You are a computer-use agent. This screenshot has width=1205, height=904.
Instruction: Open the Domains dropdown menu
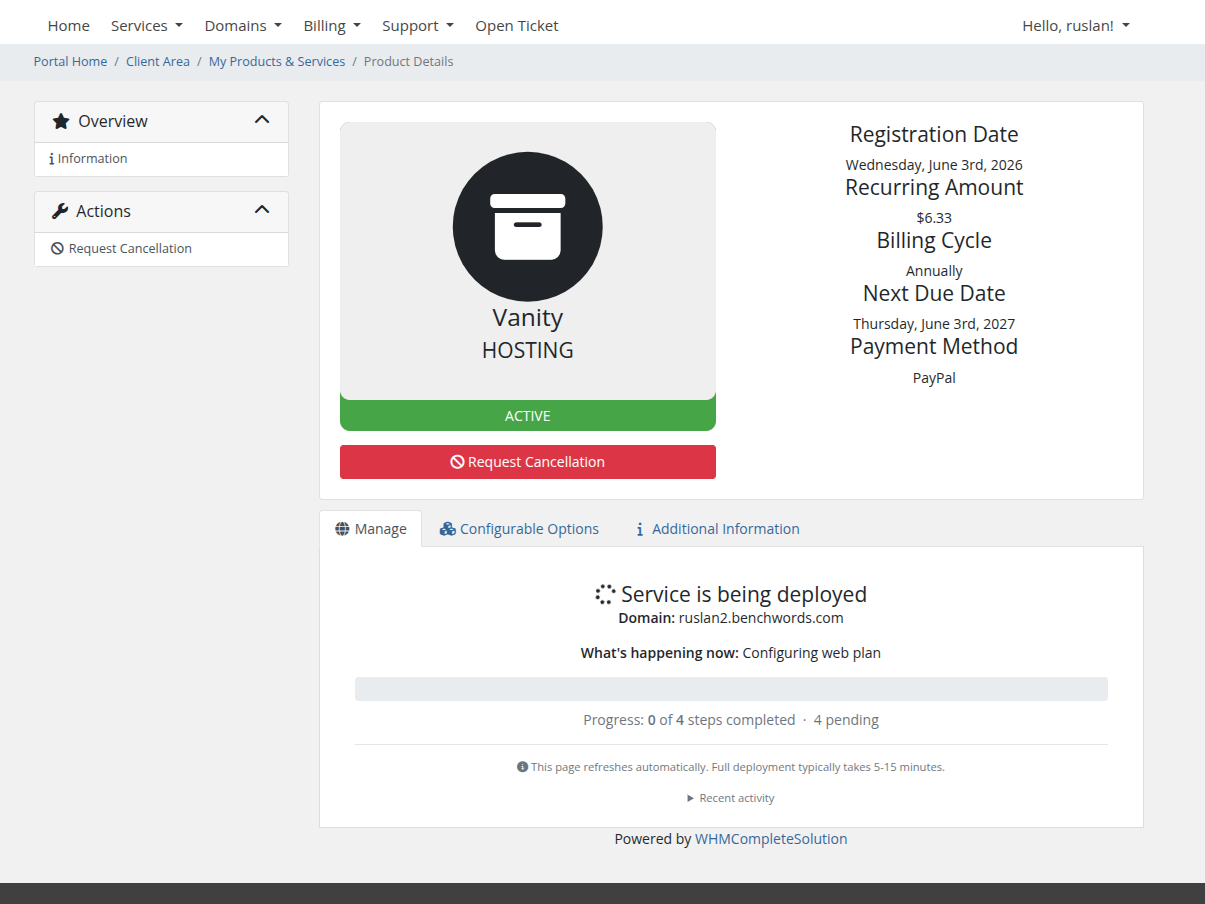point(243,26)
